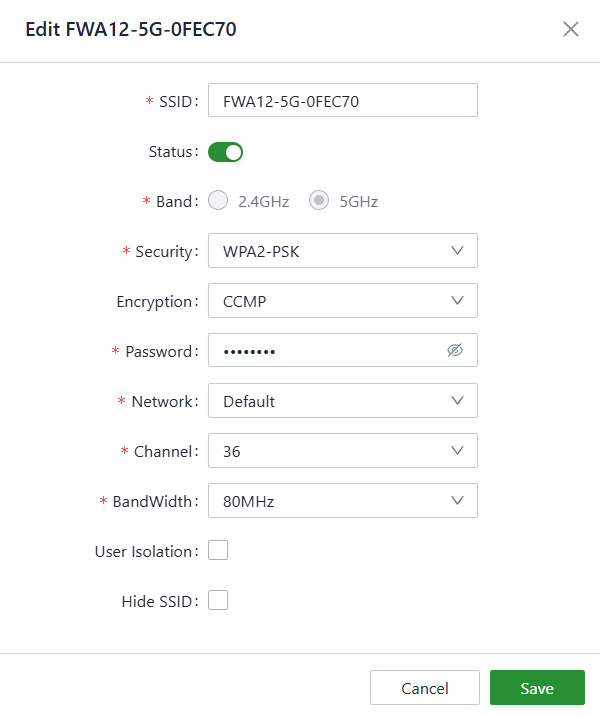The width and height of the screenshot is (600, 715).
Task: Select the 2.4GHz band radio button
Action: click(218, 201)
